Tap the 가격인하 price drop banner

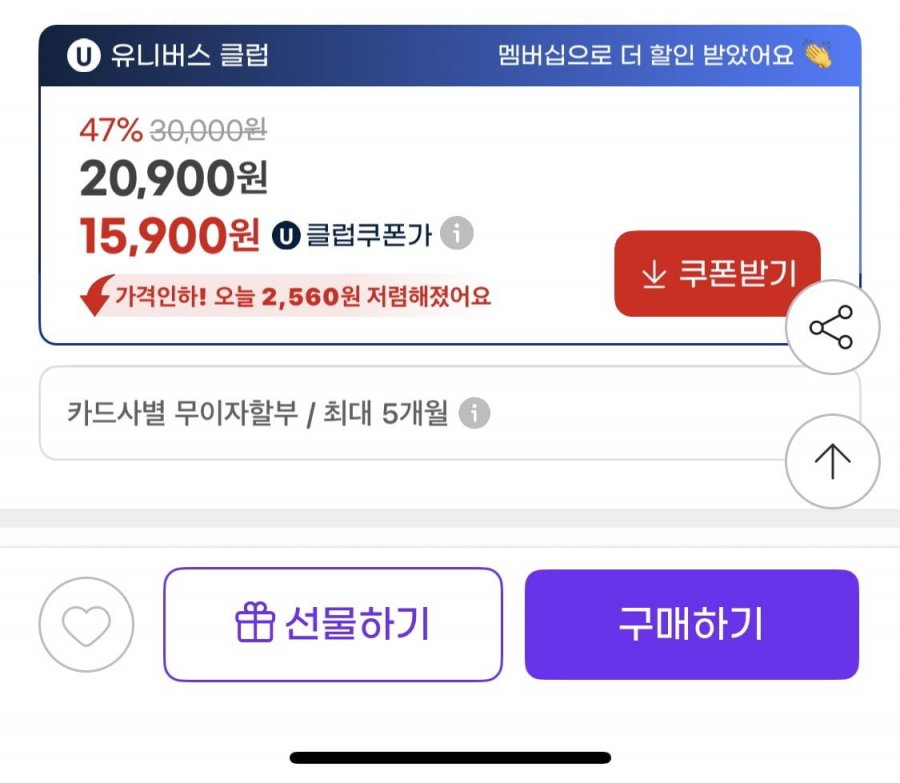click(286, 296)
